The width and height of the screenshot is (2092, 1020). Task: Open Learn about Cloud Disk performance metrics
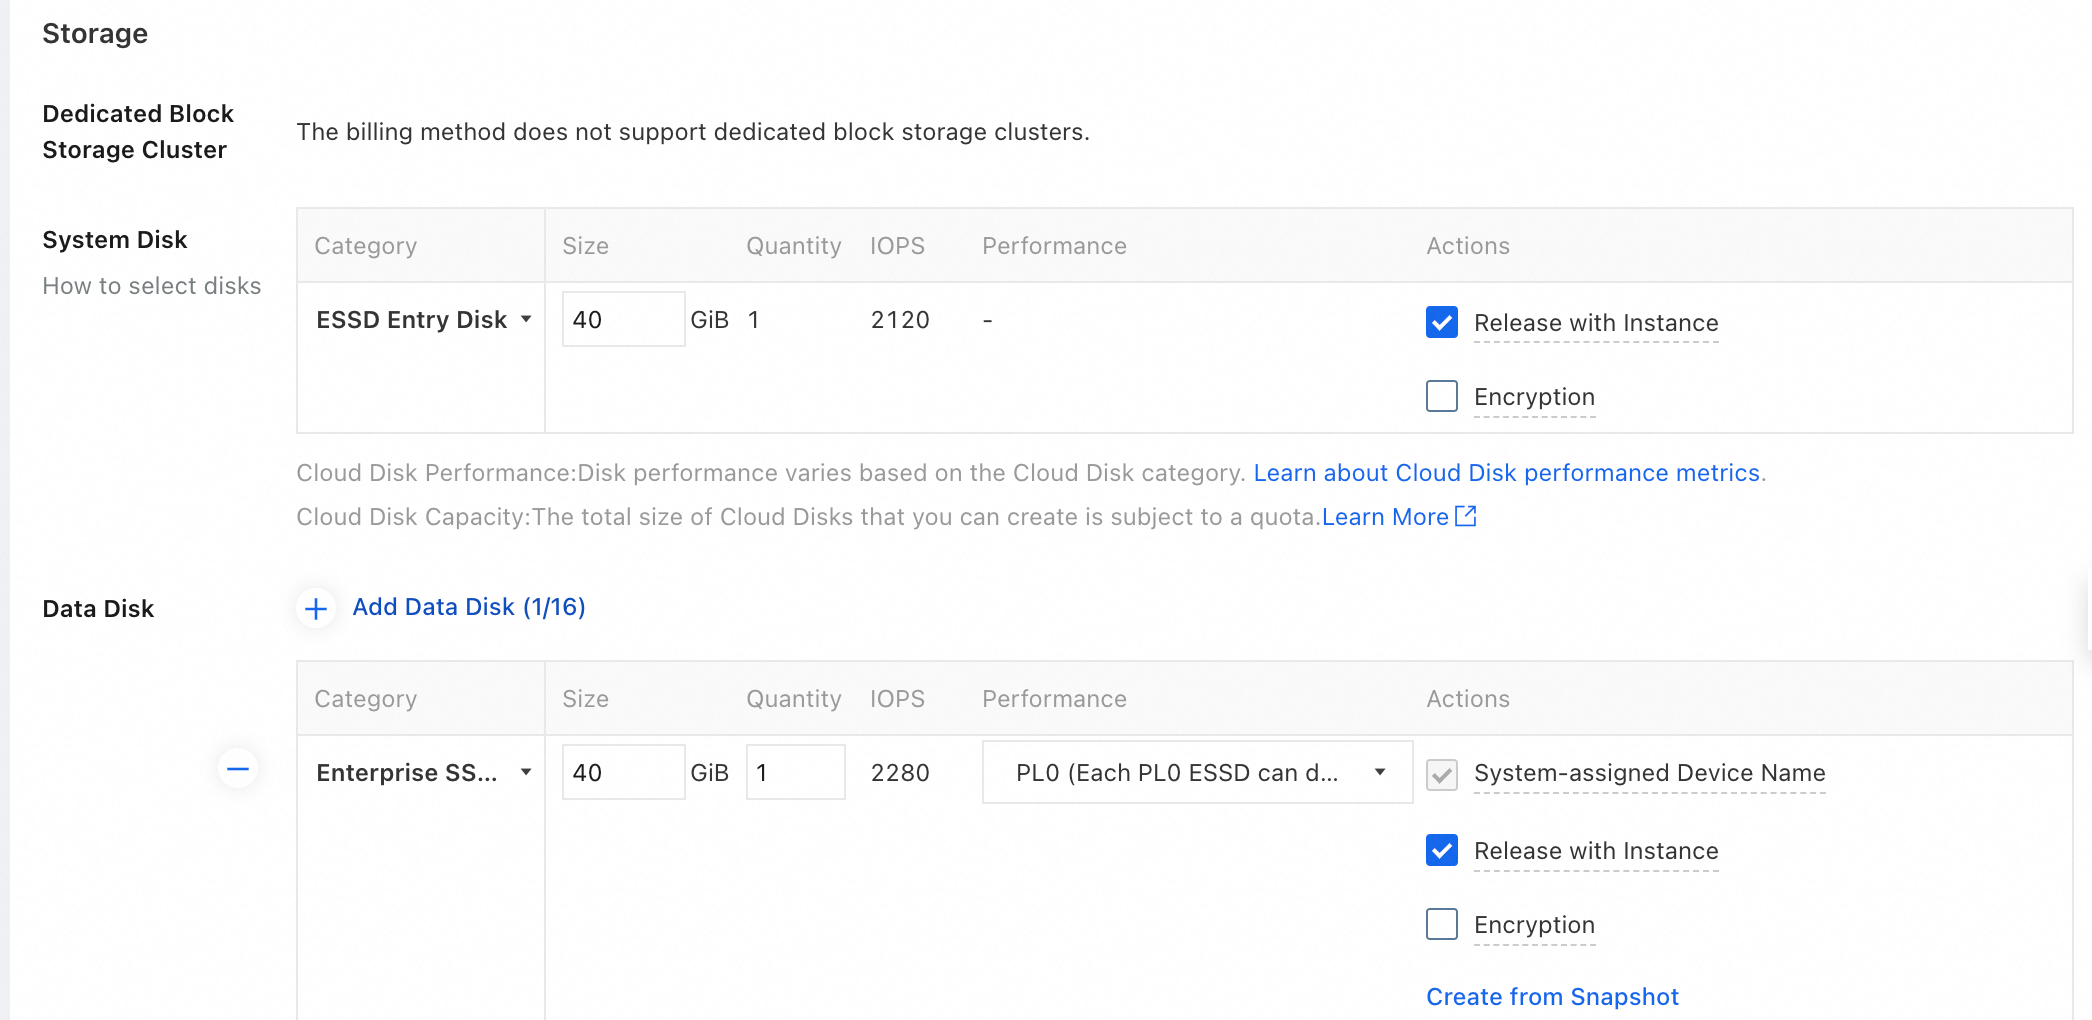tap(1506, 473)
